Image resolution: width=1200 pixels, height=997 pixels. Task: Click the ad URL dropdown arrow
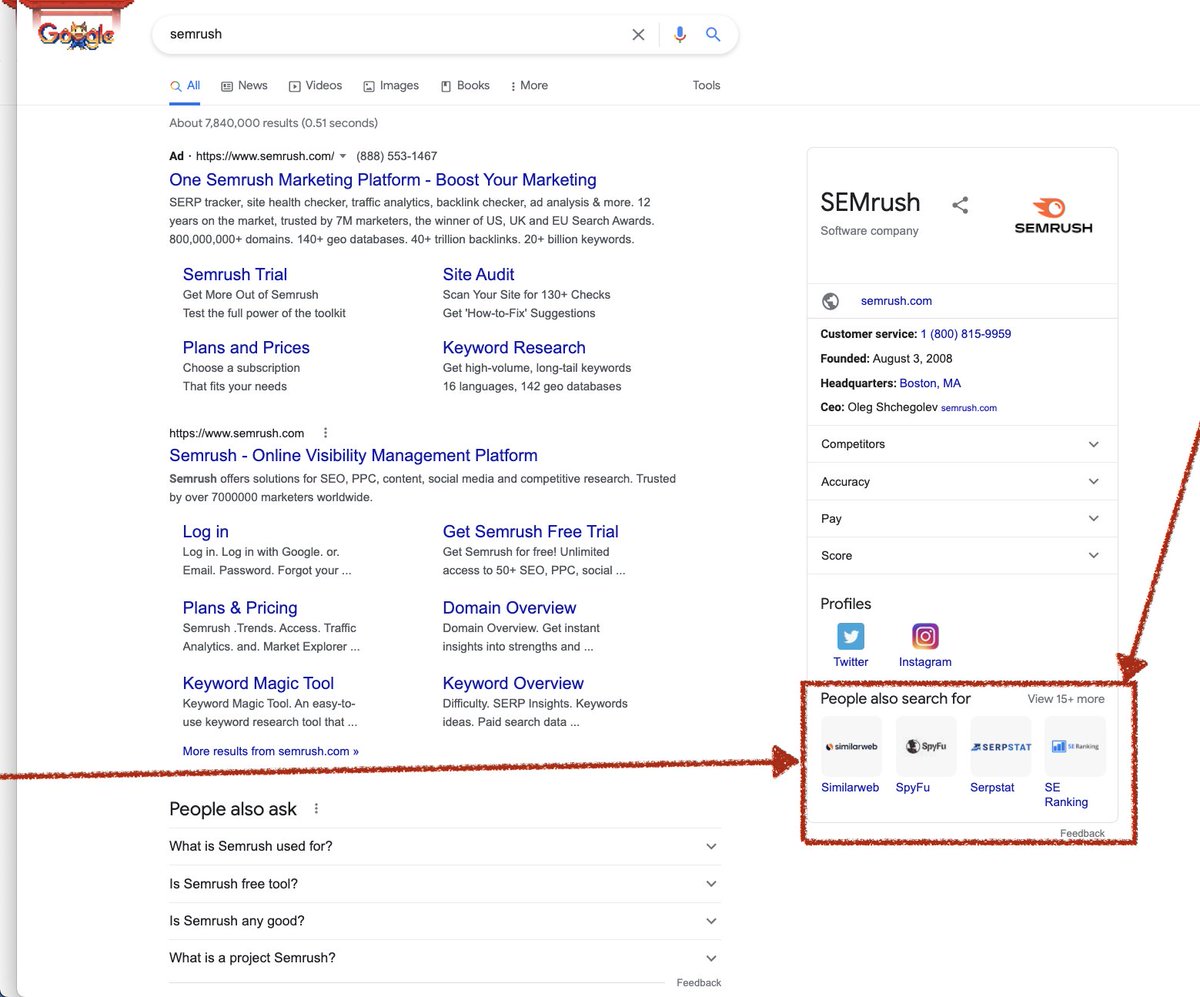click(343, 156)
